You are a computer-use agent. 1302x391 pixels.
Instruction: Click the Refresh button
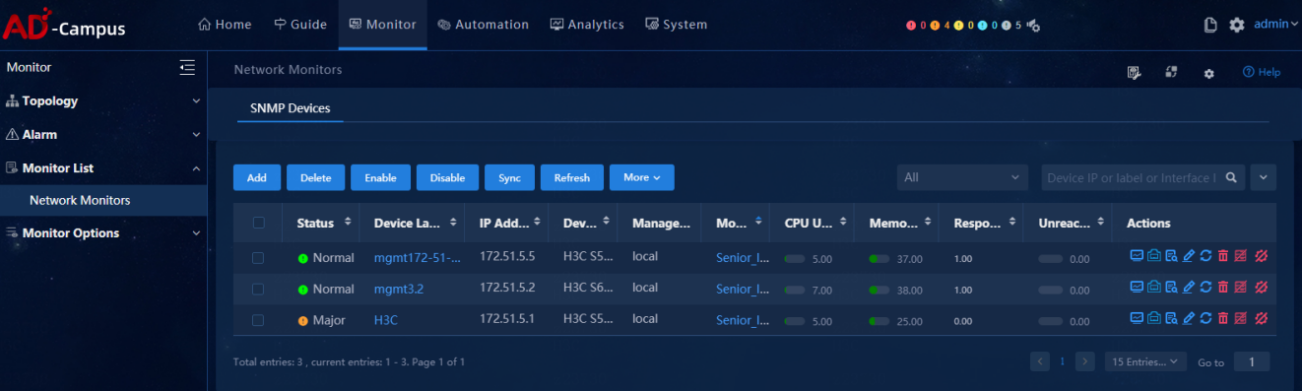tap(572, 177)
